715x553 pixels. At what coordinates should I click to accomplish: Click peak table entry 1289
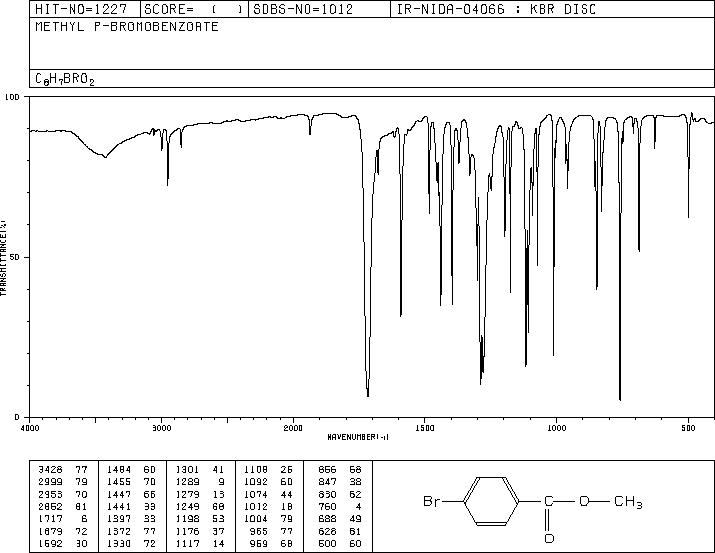[187, 482]
